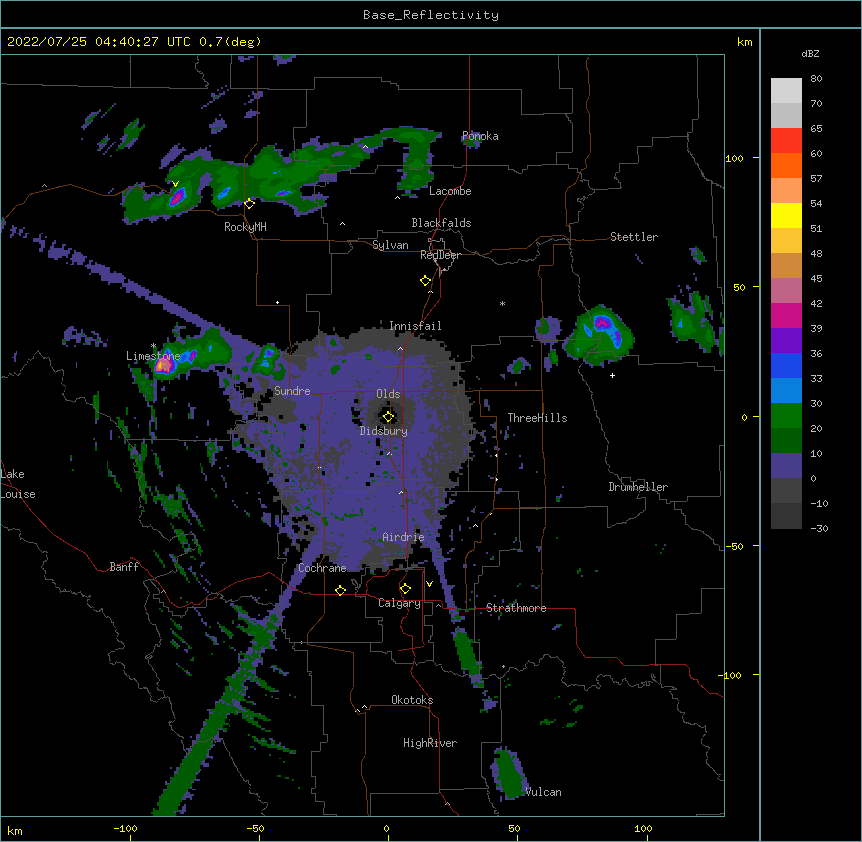Click the Banff town label

pos(124,567)
